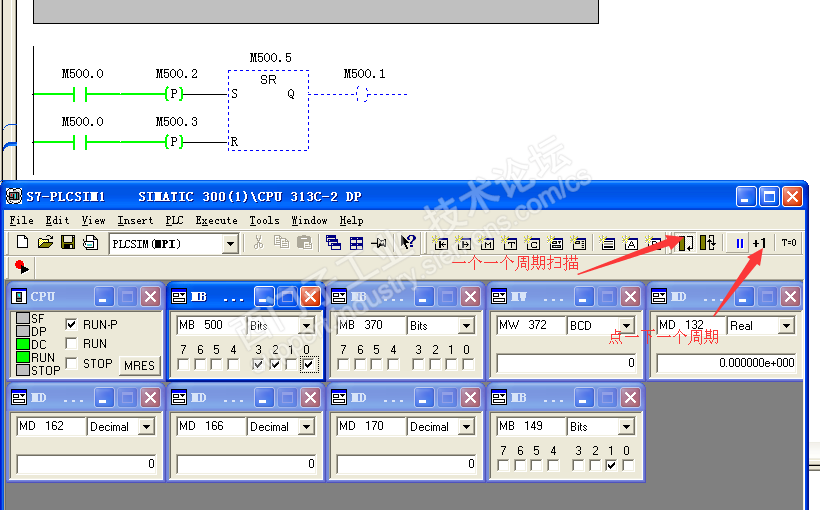Insert a Timer window icon
This screenshot has width=820, height=510.
509,243
